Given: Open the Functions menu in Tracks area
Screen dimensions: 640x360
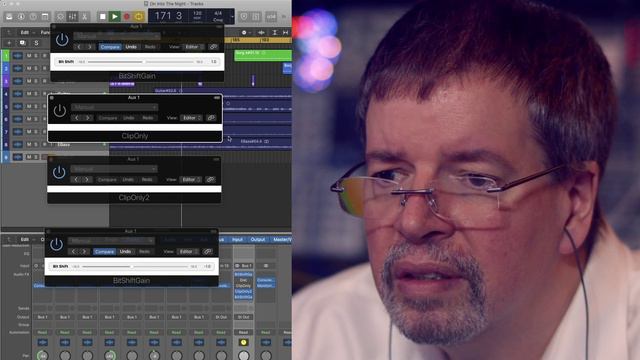Looking at the screenshot, I should coord(45,32).
